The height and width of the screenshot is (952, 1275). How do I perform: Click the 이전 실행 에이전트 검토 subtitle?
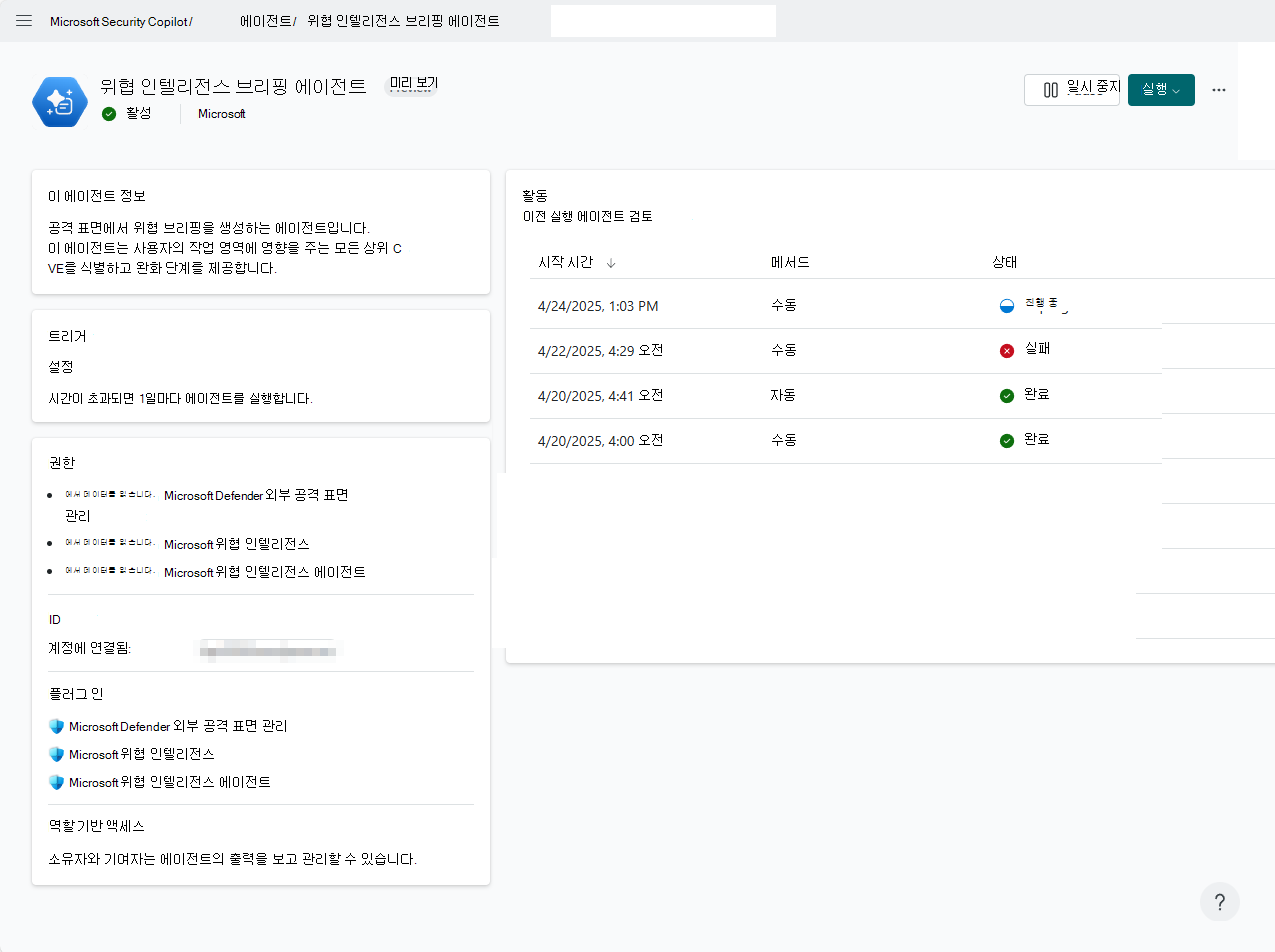point(588,216)
